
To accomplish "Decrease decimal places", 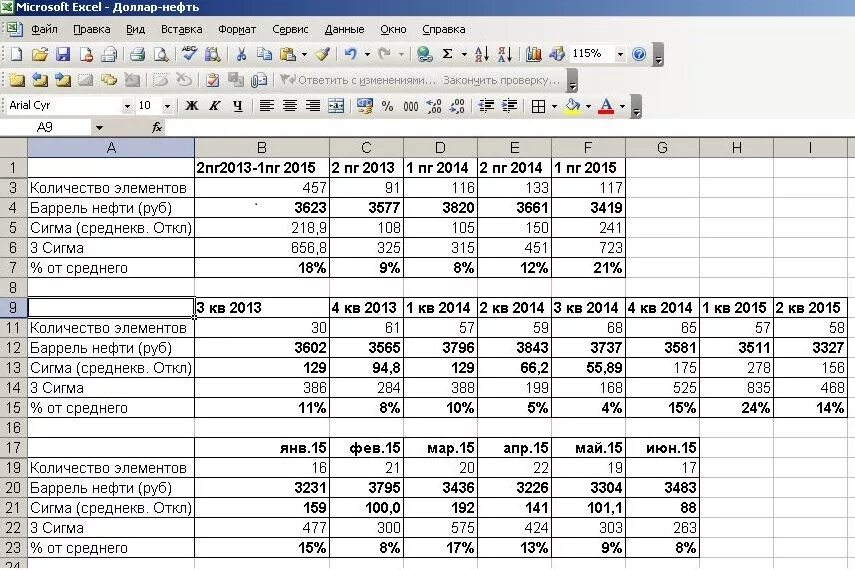I will [x=457, y=106].
